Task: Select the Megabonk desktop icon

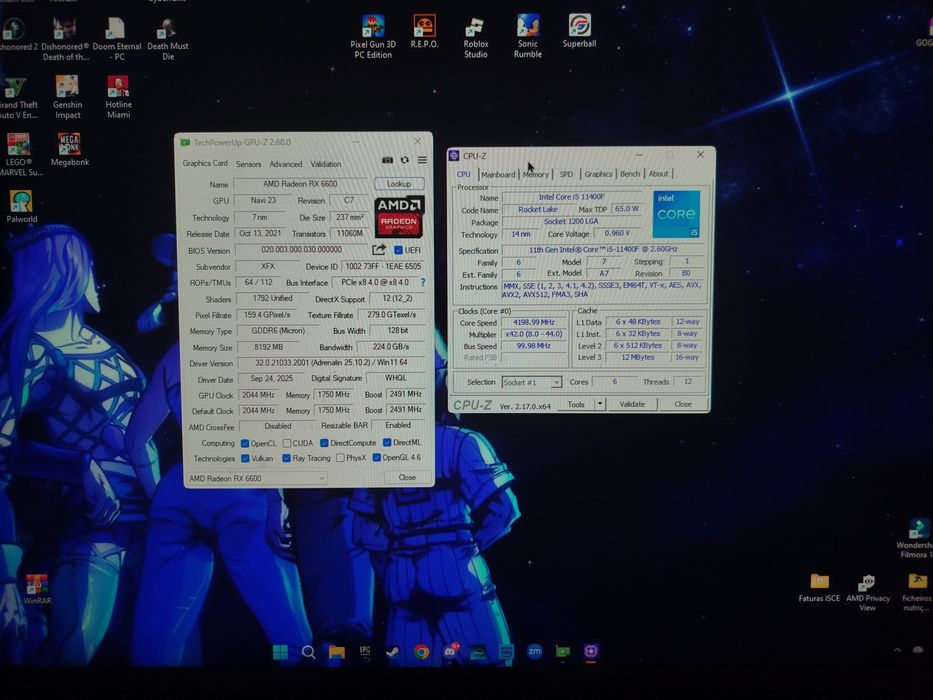Action: pyautogui.click(x=70, y=149)
